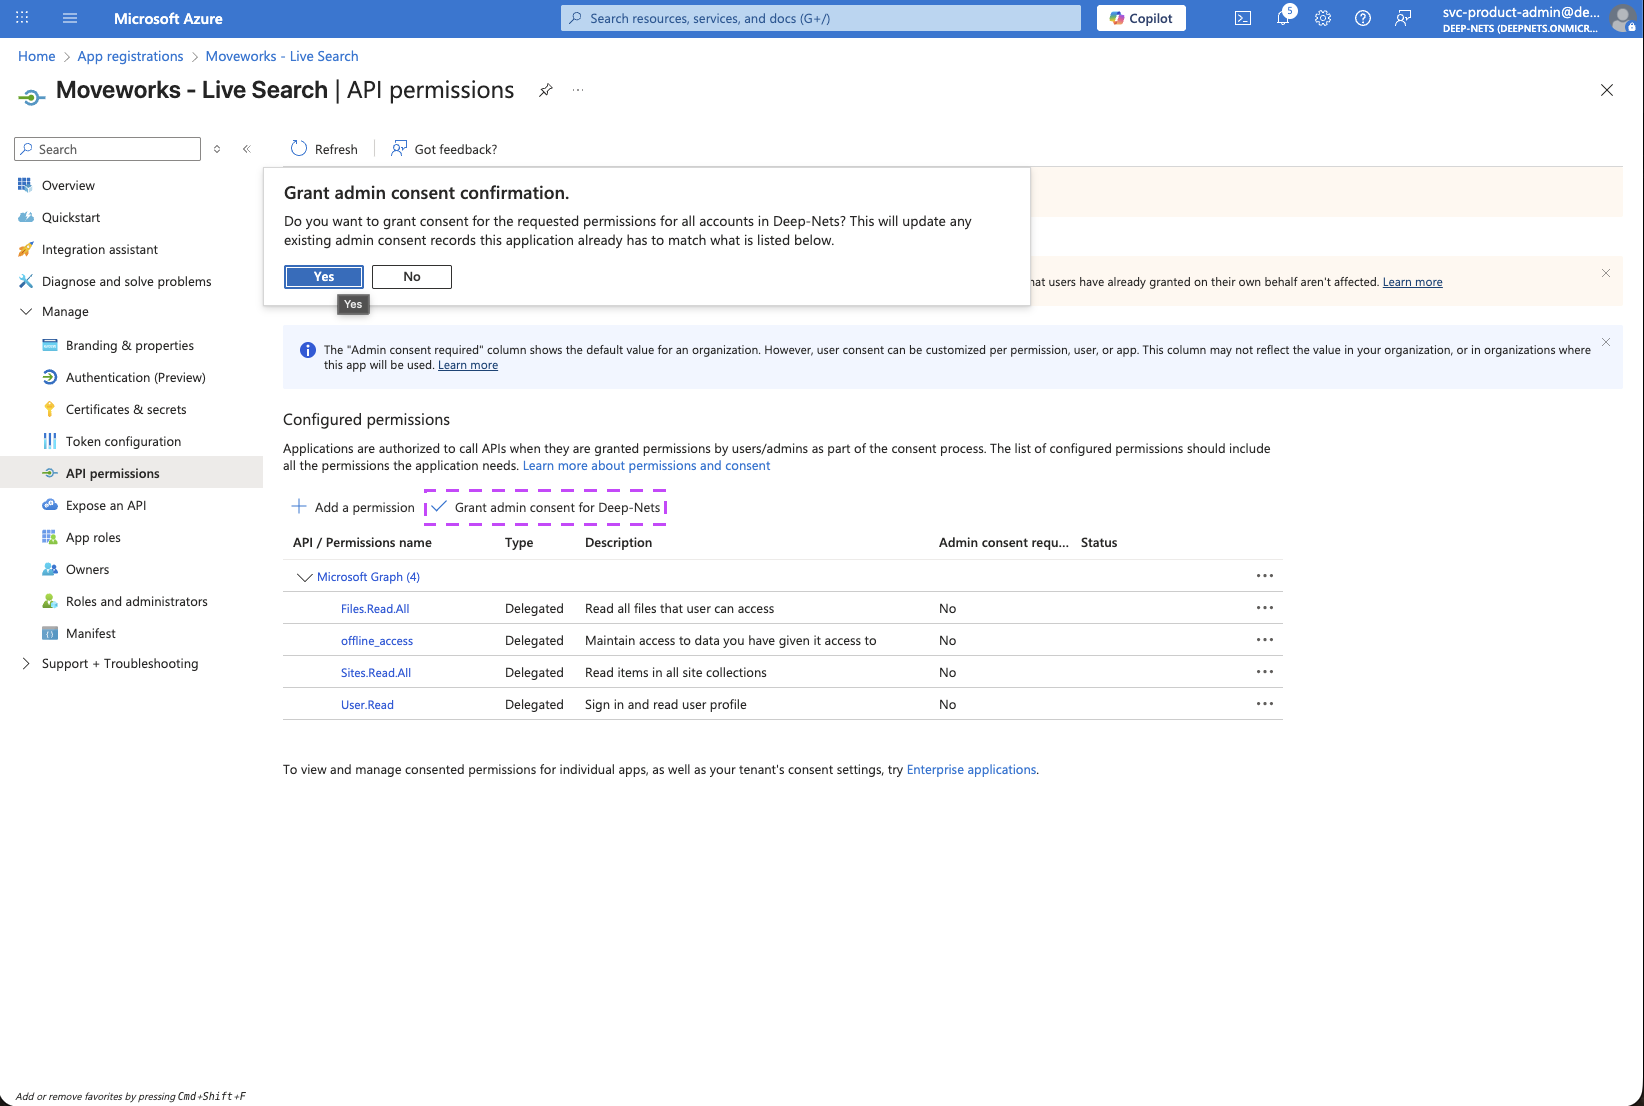The image size is (1644, 1106).
Task: Dismiss the orange warning banner
Action: (x=1606, y=273)
